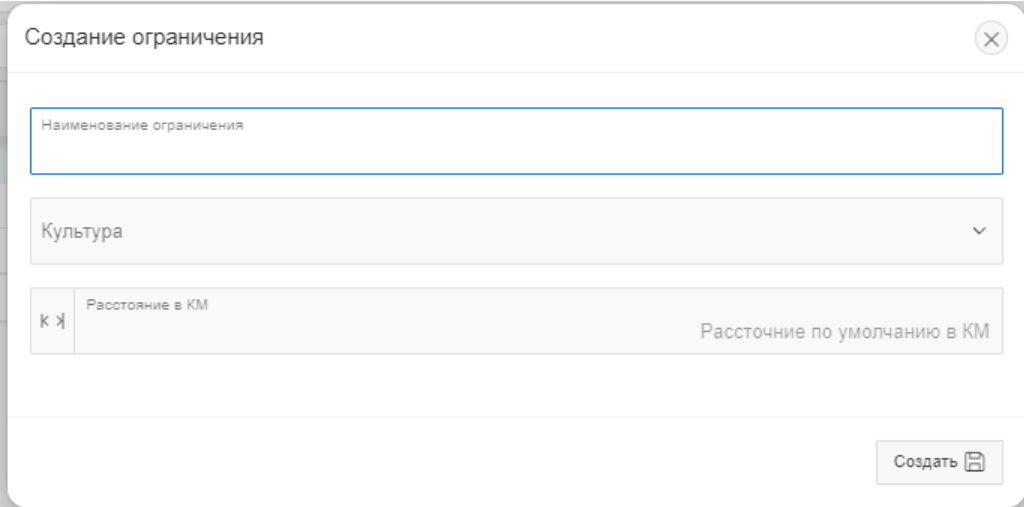The height and width of the screenshot is (507, 1024).
Task: Select the Культура label text
Action: coord(82,231)
